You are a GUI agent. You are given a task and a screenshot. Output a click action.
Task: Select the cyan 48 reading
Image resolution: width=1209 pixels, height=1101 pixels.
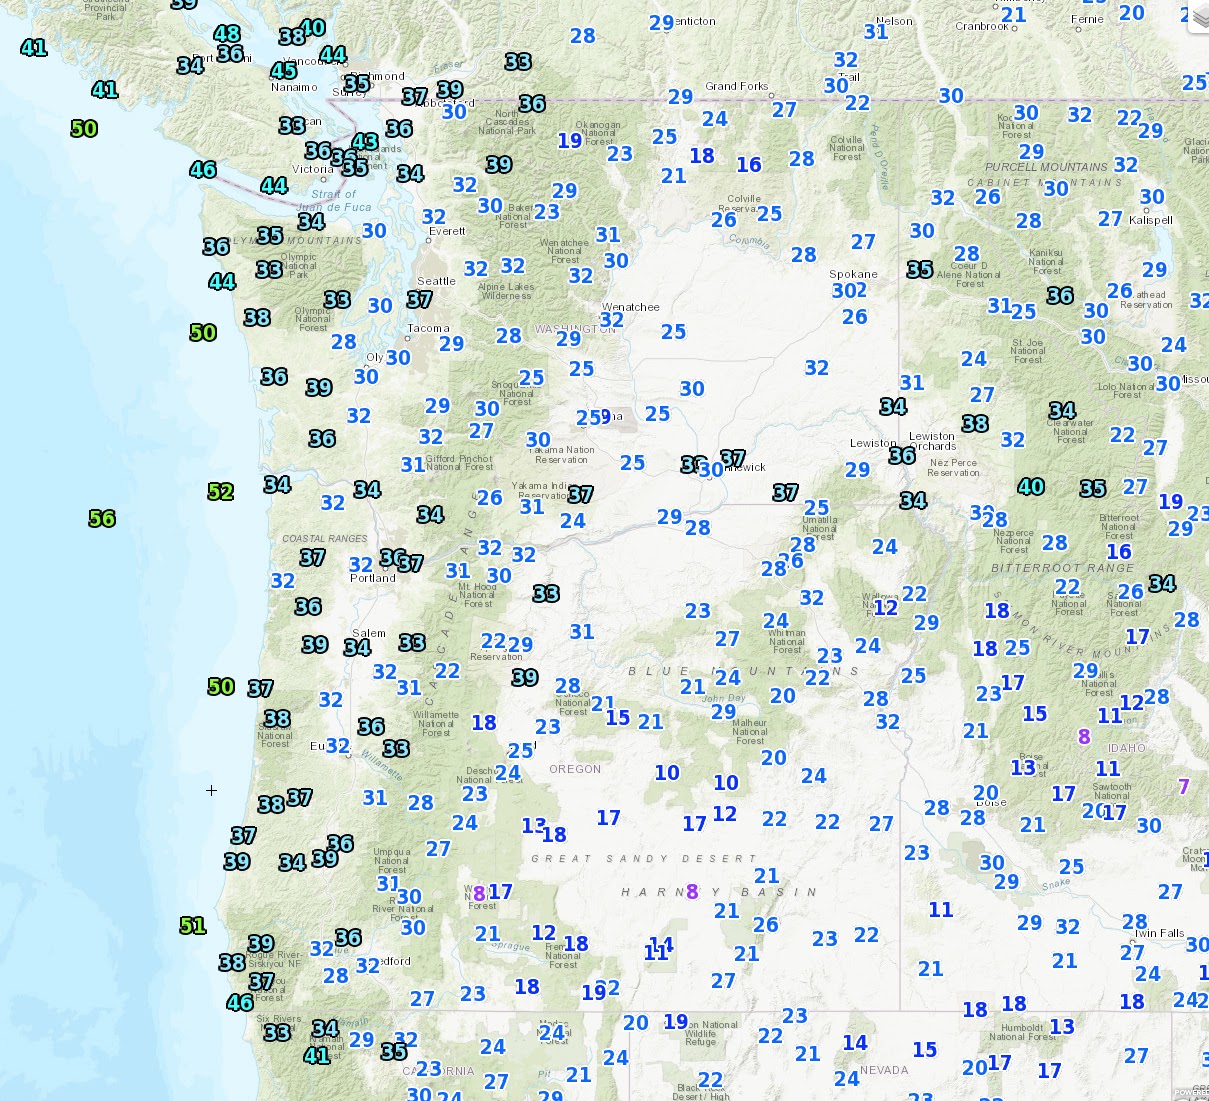pos(227,34)
